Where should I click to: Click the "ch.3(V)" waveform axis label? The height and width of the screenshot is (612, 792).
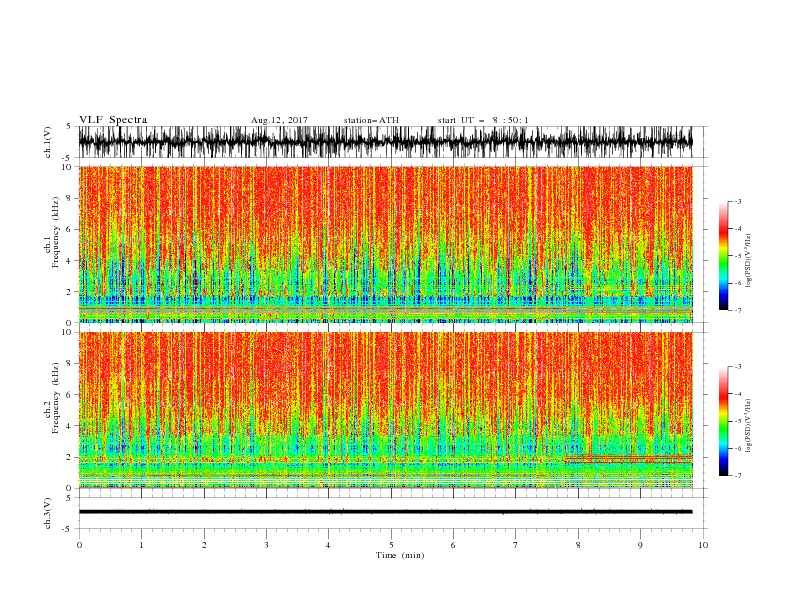[x=48, y=513]
